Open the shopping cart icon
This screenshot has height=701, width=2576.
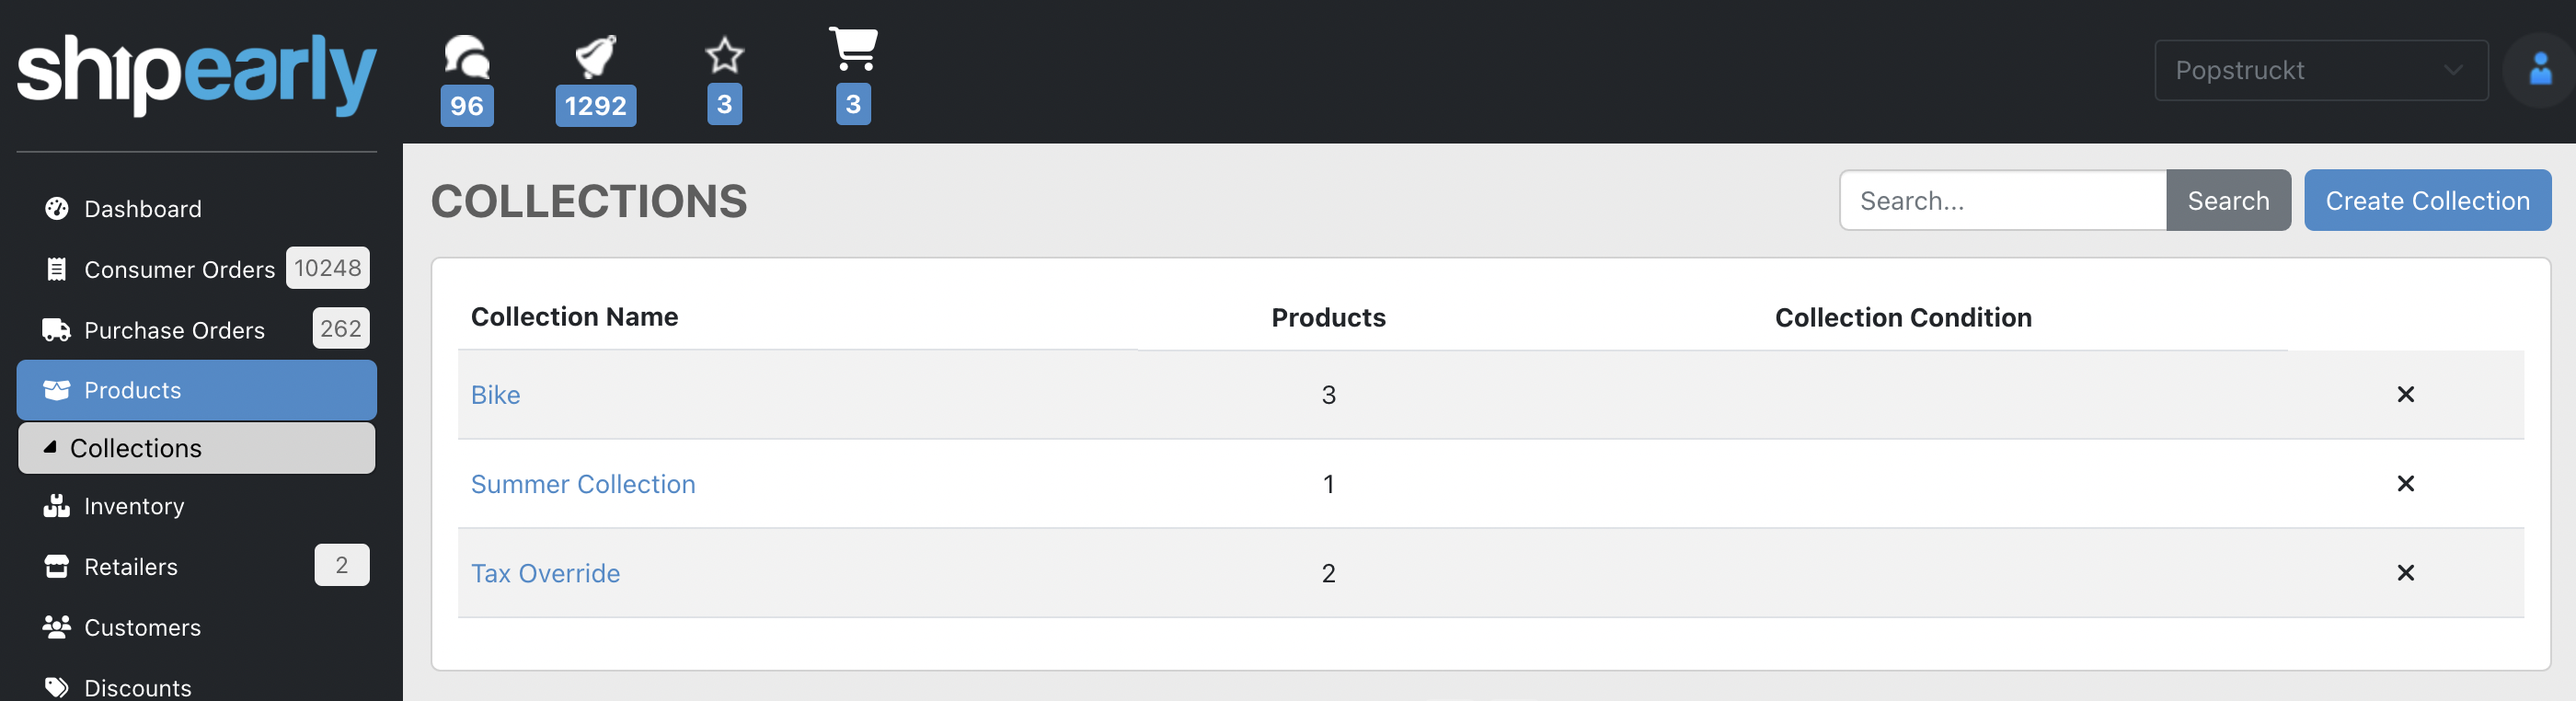coord(853,50)
